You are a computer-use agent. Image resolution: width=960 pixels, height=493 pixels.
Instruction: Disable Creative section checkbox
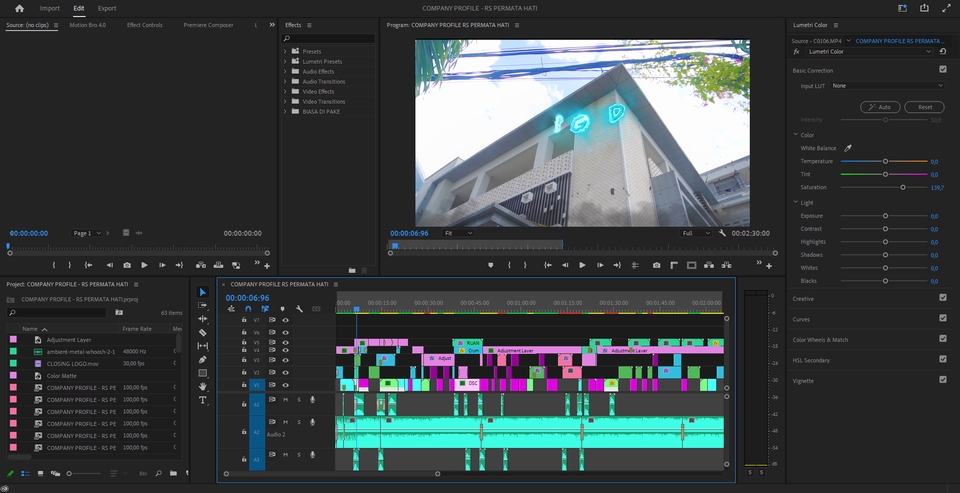pos(943,298)
